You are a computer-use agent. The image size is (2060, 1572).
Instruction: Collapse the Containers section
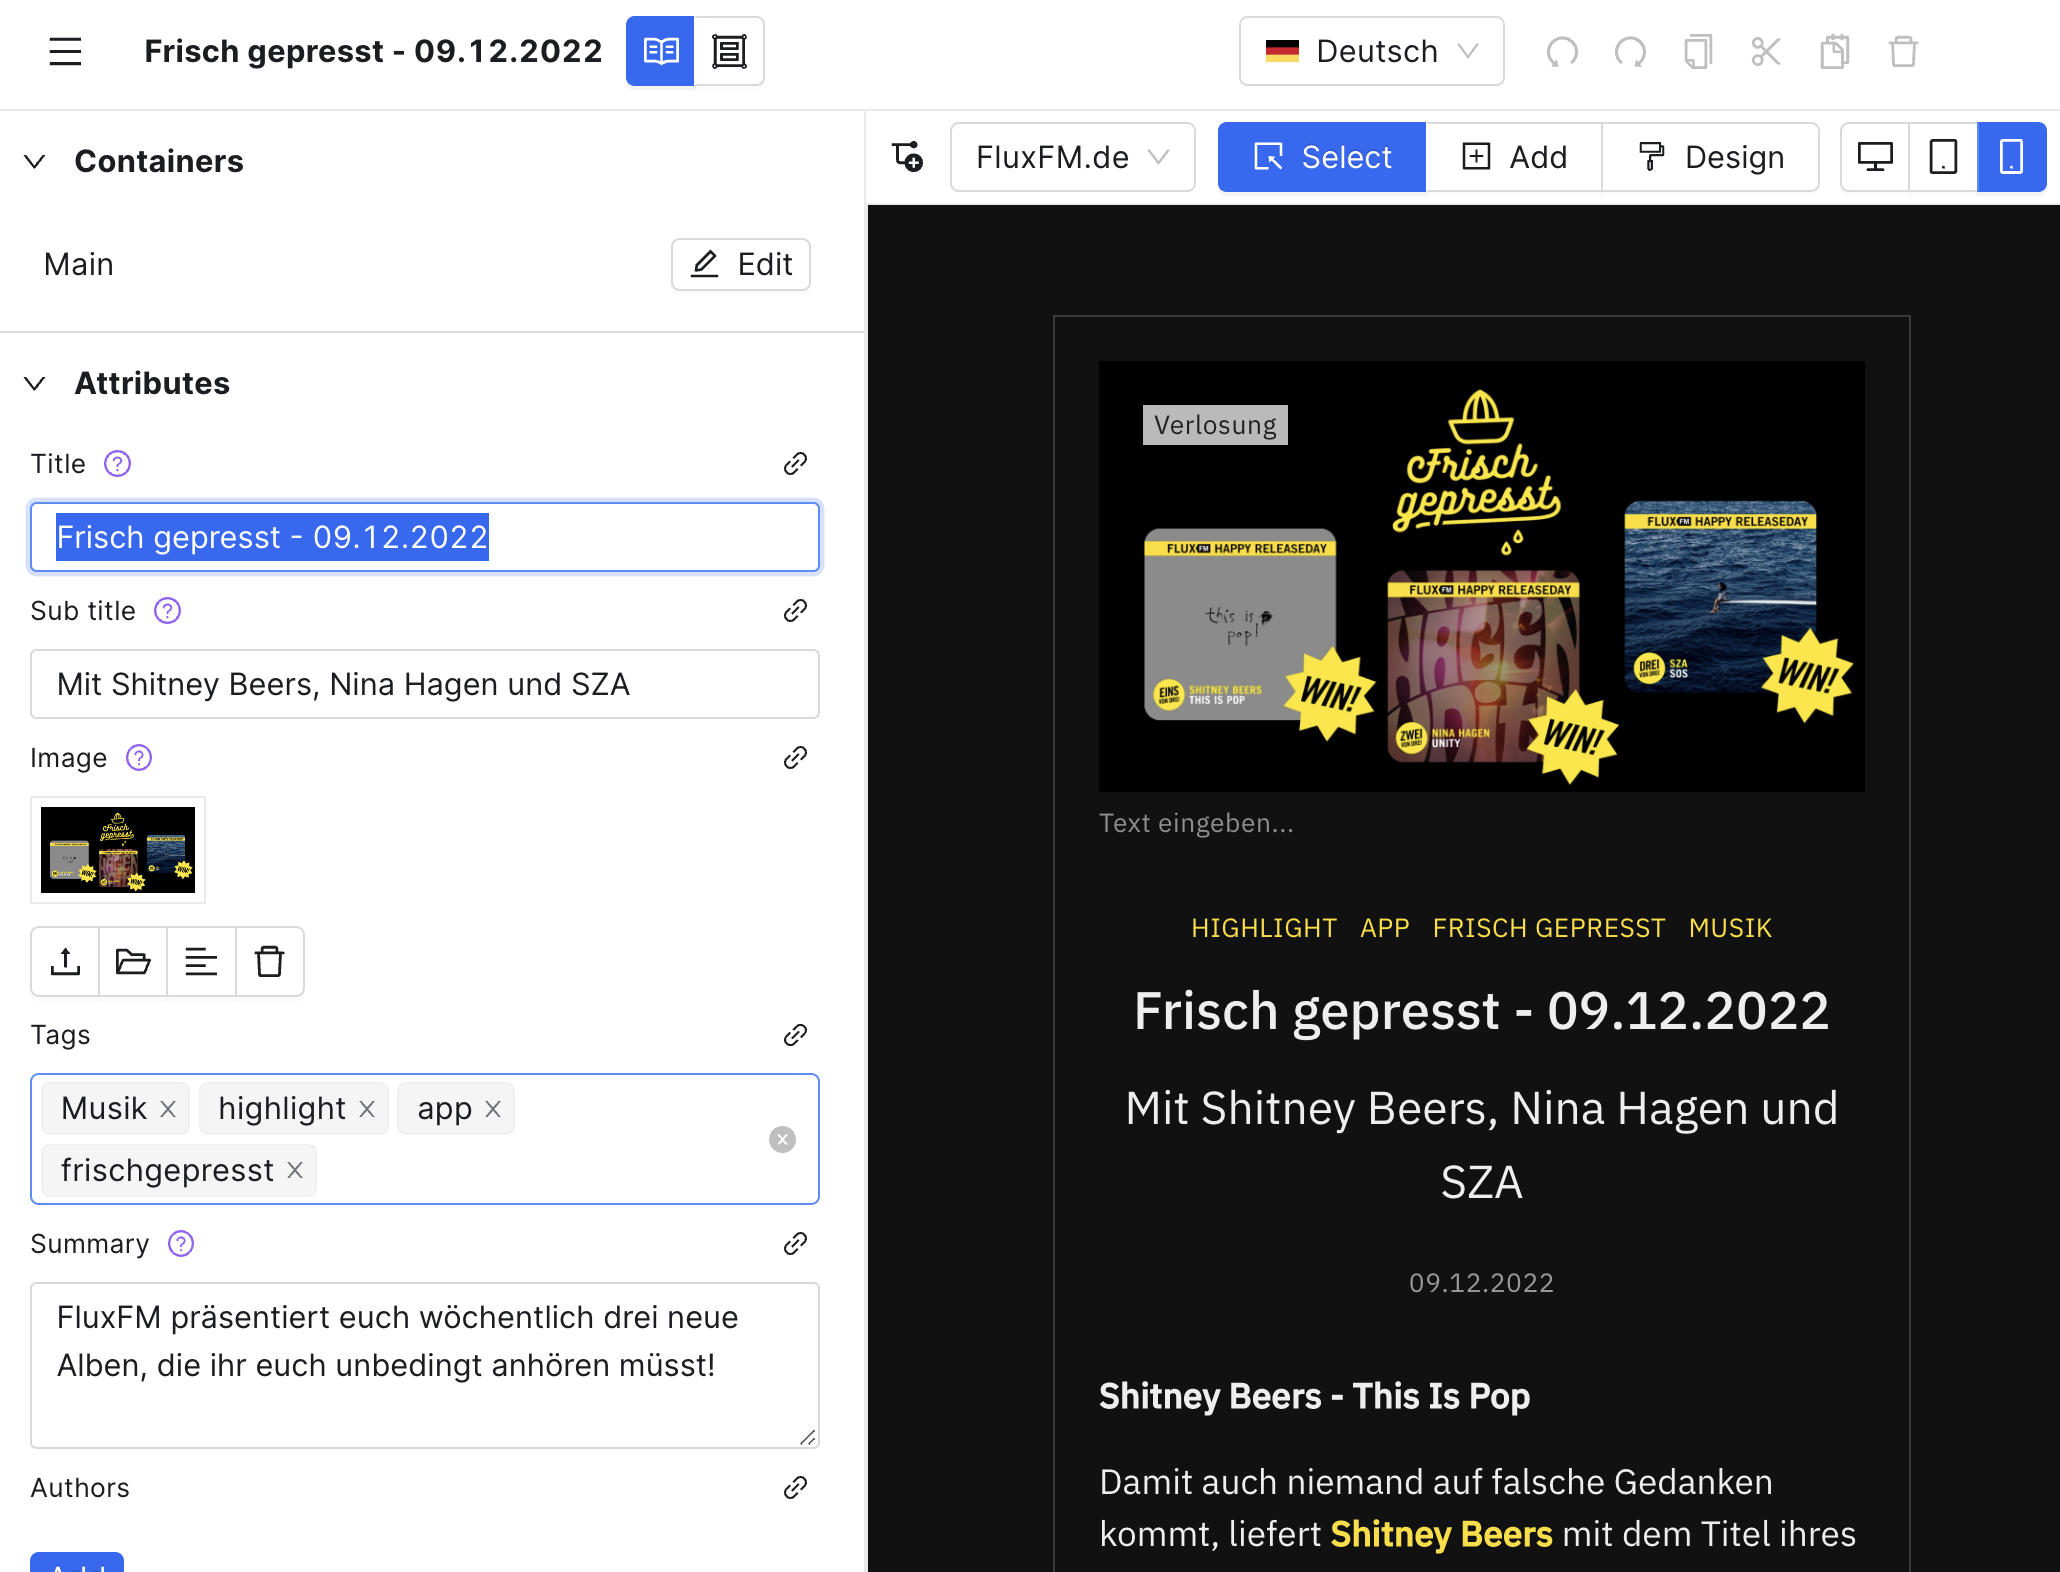35,161
